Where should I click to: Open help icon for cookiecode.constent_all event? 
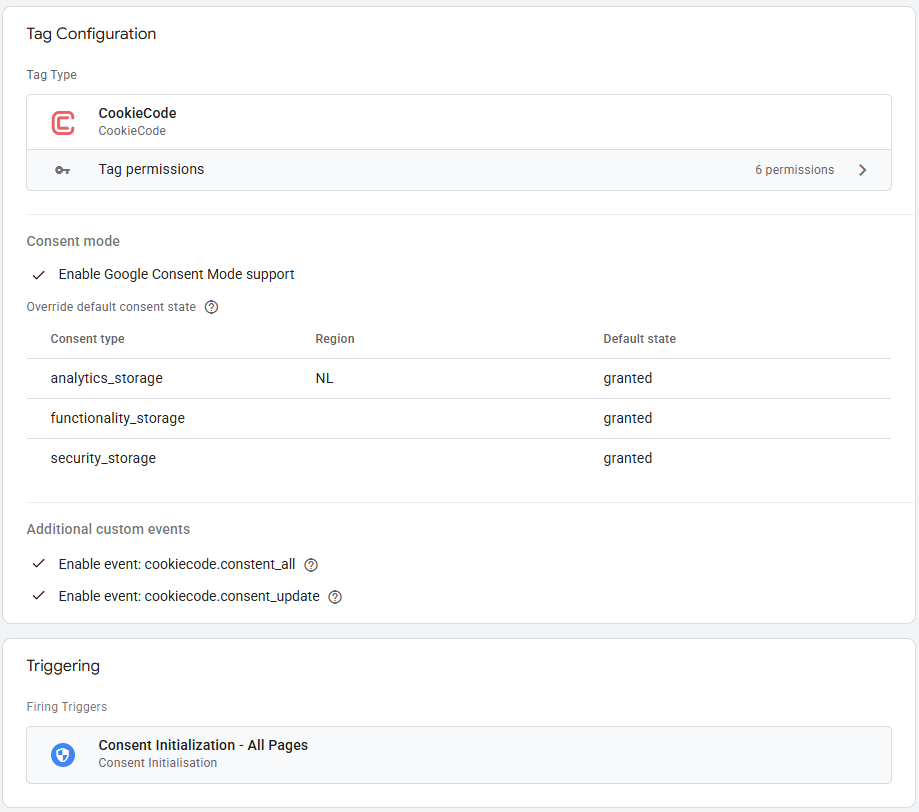click(311, 565)
